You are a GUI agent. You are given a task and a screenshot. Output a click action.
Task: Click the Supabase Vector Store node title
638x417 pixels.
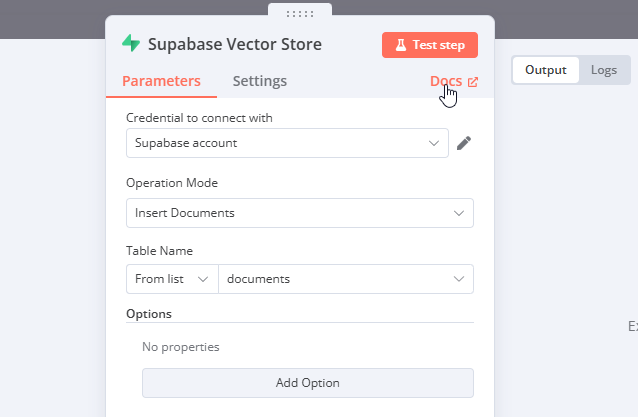coord(234,44)
